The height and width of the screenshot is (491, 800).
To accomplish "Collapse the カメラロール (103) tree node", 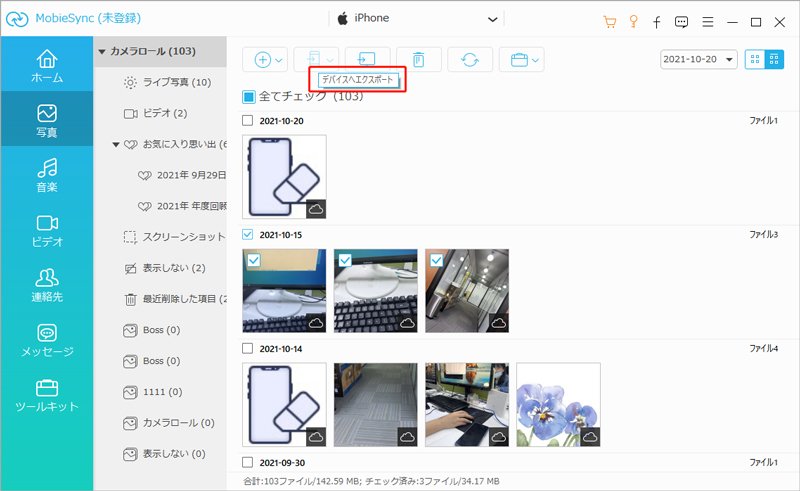I will tap(102, 52).
